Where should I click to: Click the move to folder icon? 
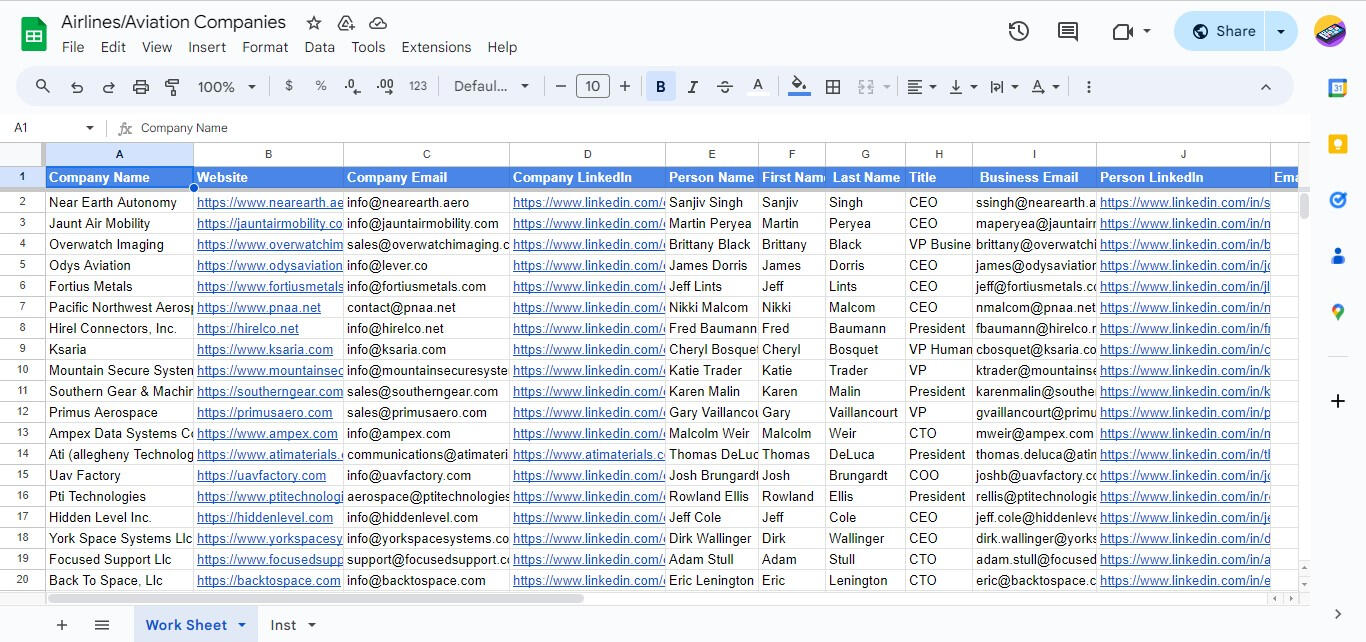[346, 23]
